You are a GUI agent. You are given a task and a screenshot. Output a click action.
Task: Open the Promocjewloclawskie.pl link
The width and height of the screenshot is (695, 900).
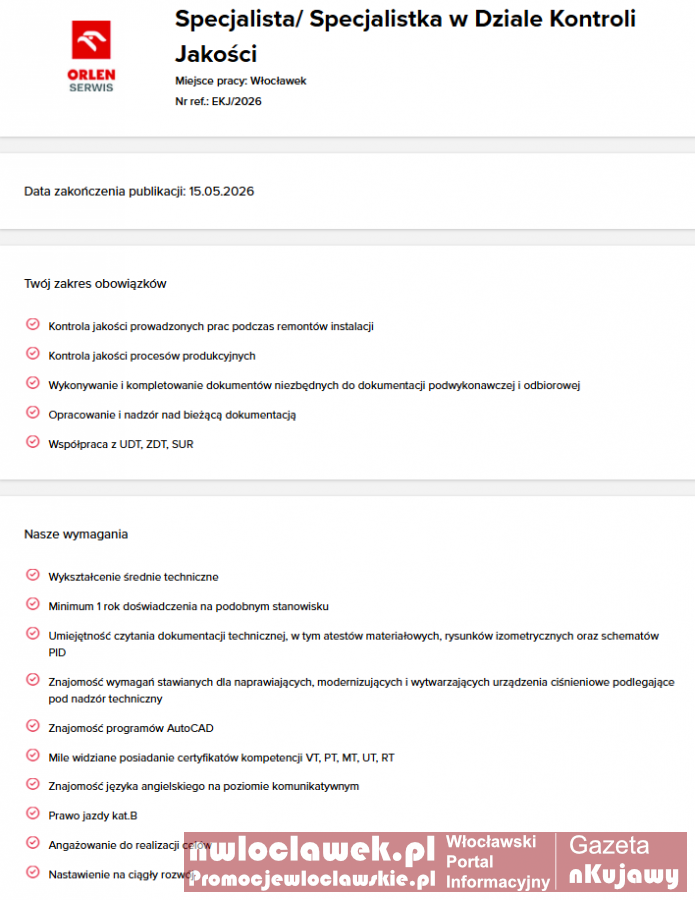[x=311, y=878]
